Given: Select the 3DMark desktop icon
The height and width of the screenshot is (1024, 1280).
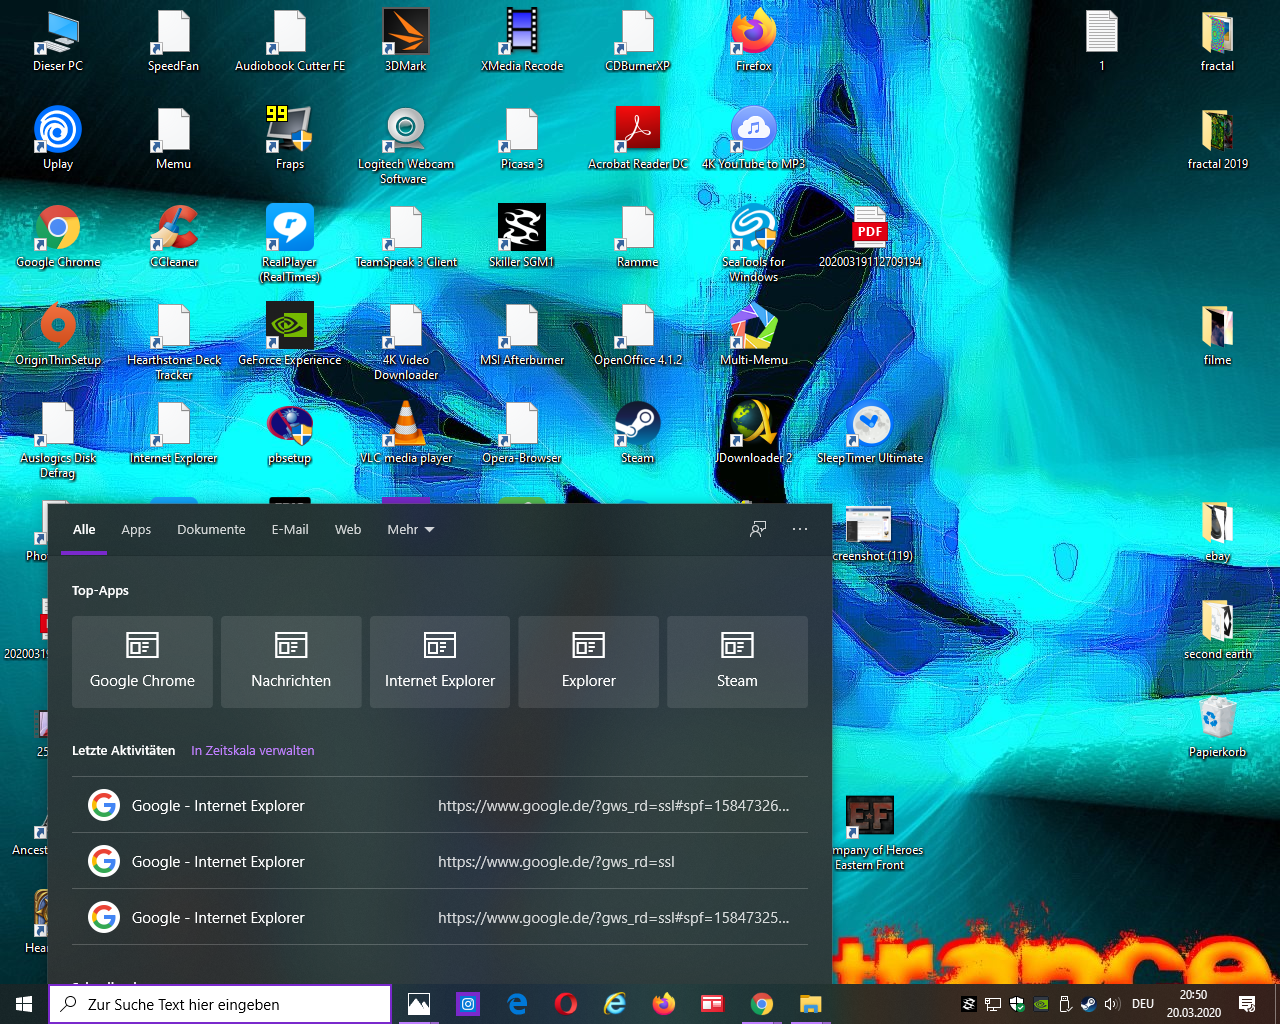Looking at the screenshot, I should pos(406,40).
